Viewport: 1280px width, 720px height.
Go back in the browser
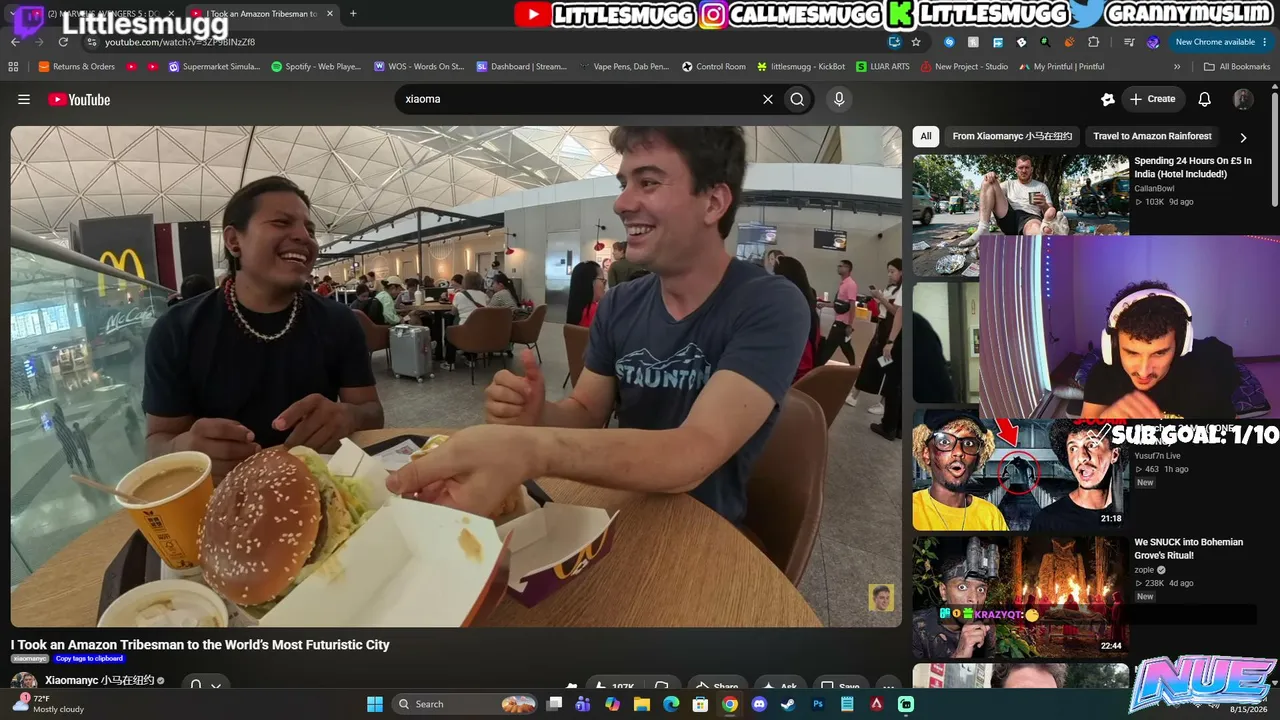tap(15, 42)
